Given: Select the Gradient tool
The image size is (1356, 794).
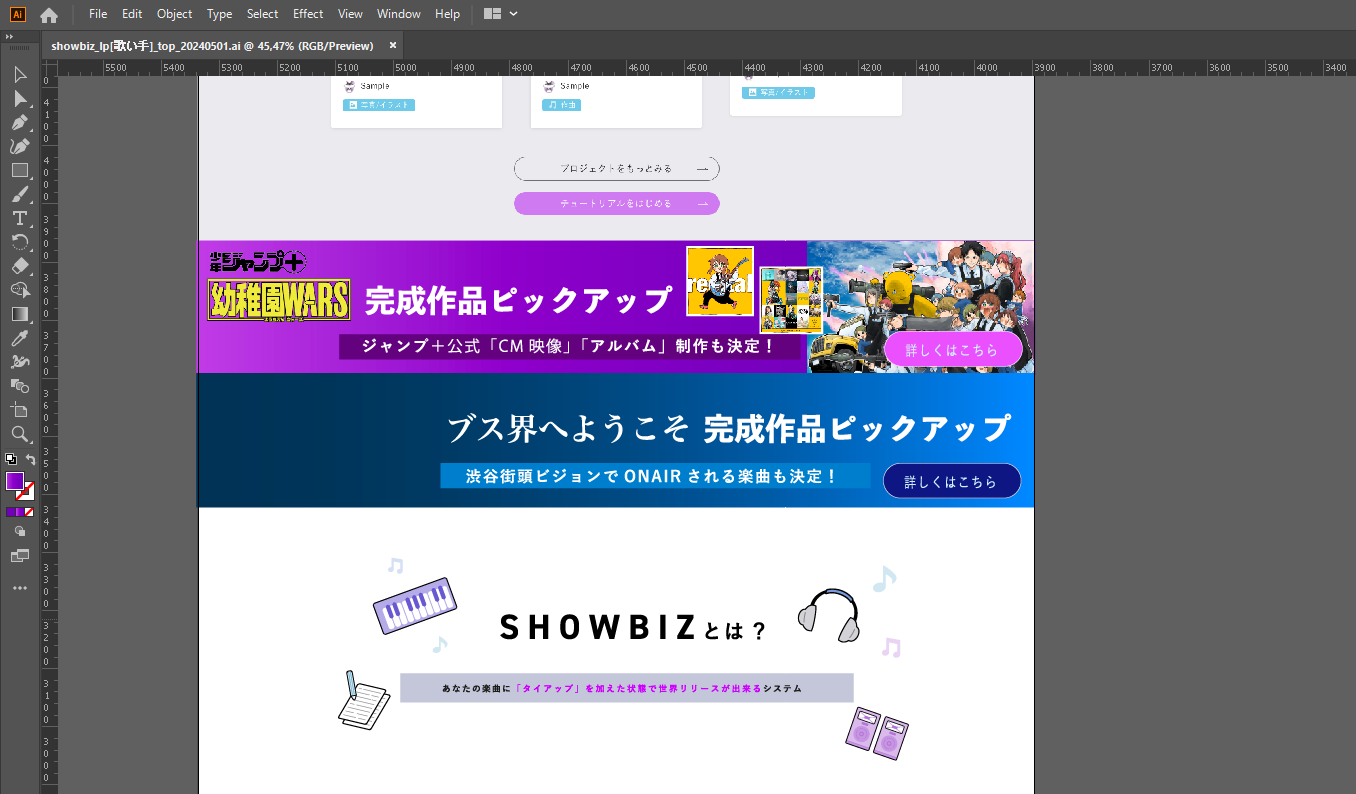Looking at the screenshot, I should (20, 314).
